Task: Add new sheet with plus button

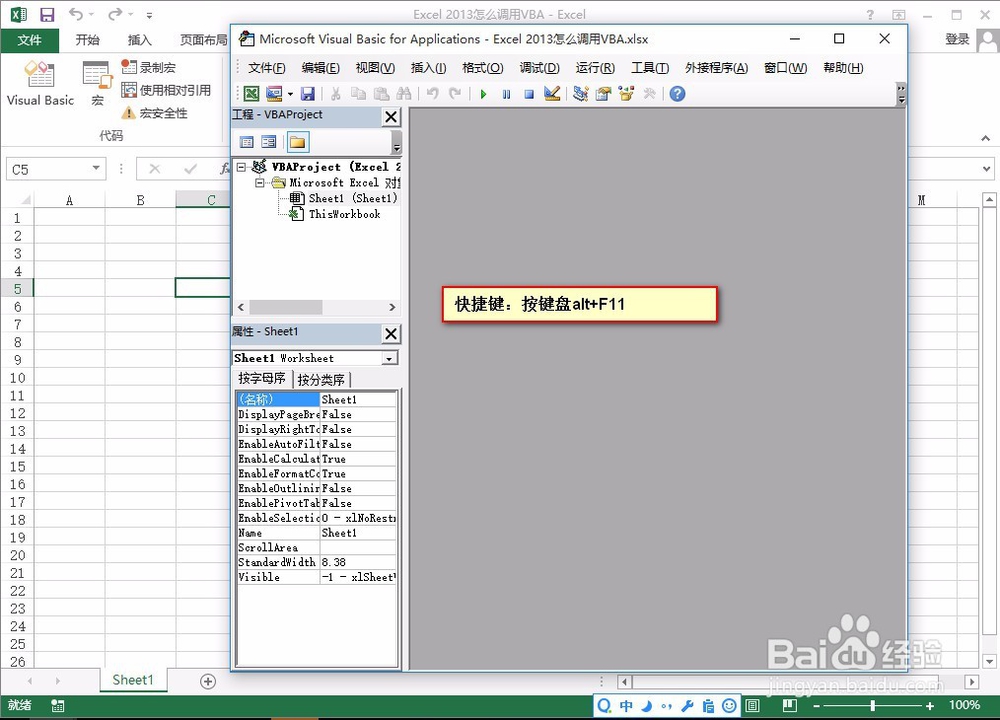Action: click(208, 681)
